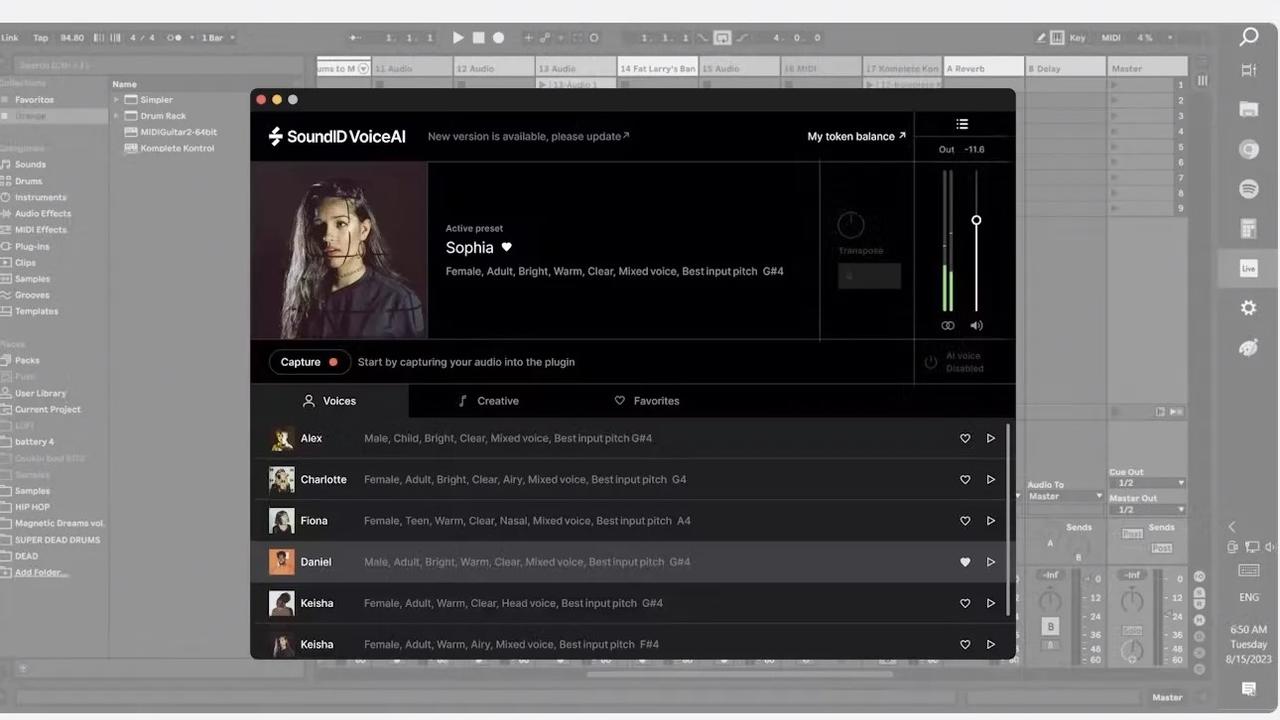
Task: Preview the Fiona voice with its play icon
Action: (991, 520)
